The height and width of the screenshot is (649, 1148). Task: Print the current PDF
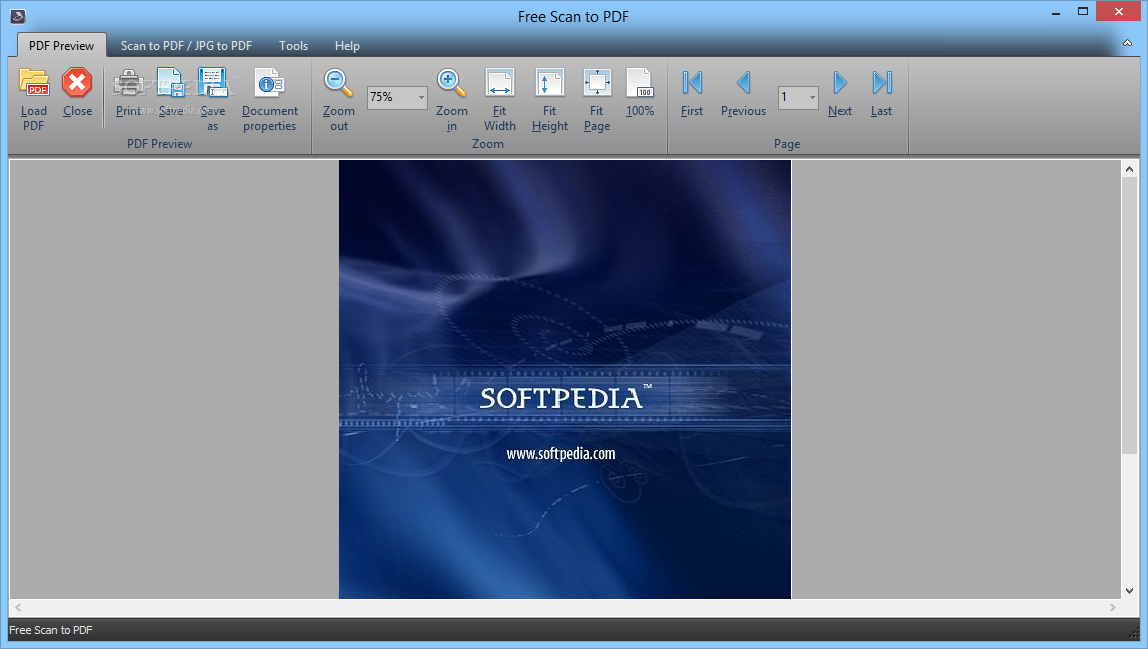click(128, 93)
